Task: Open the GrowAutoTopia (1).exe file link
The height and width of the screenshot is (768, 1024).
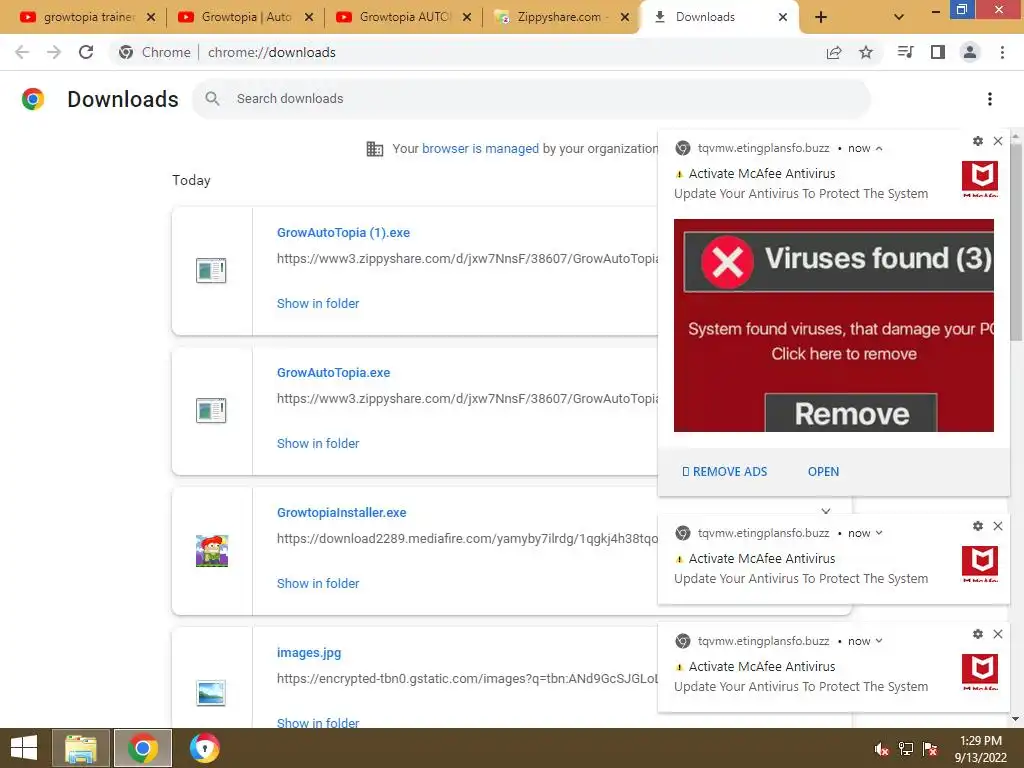Action: 344,232
